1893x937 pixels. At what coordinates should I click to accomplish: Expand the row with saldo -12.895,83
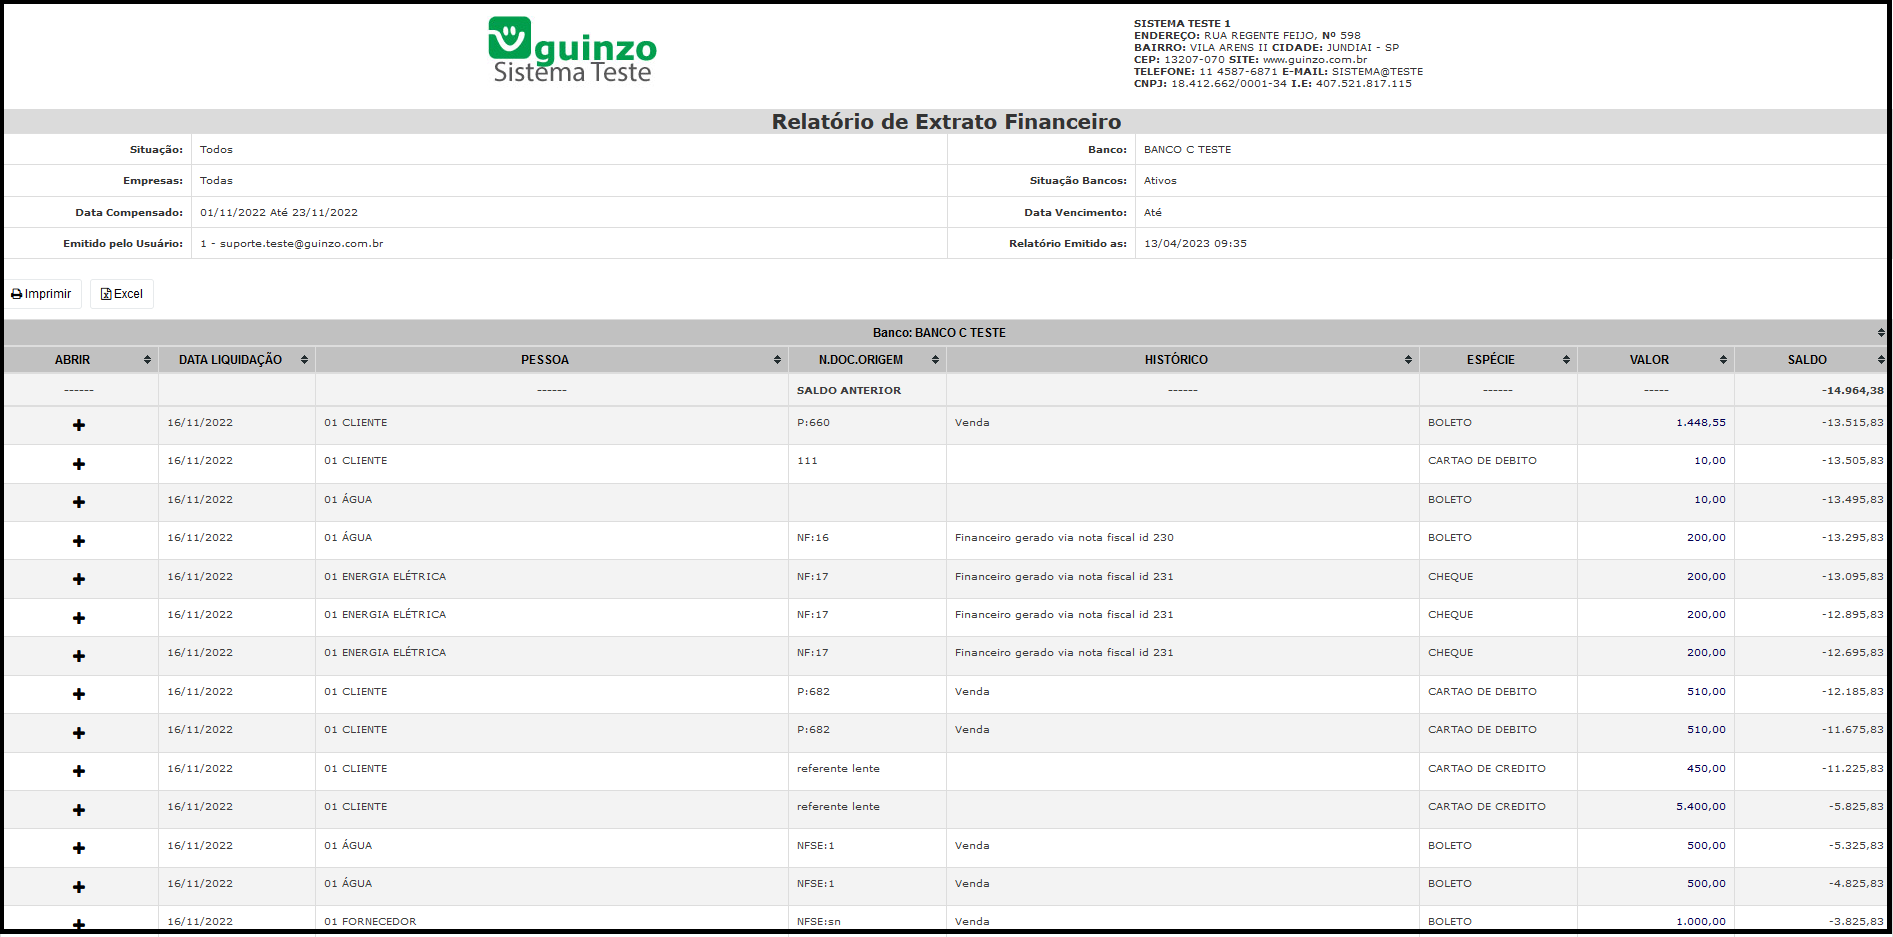point(79,618)
